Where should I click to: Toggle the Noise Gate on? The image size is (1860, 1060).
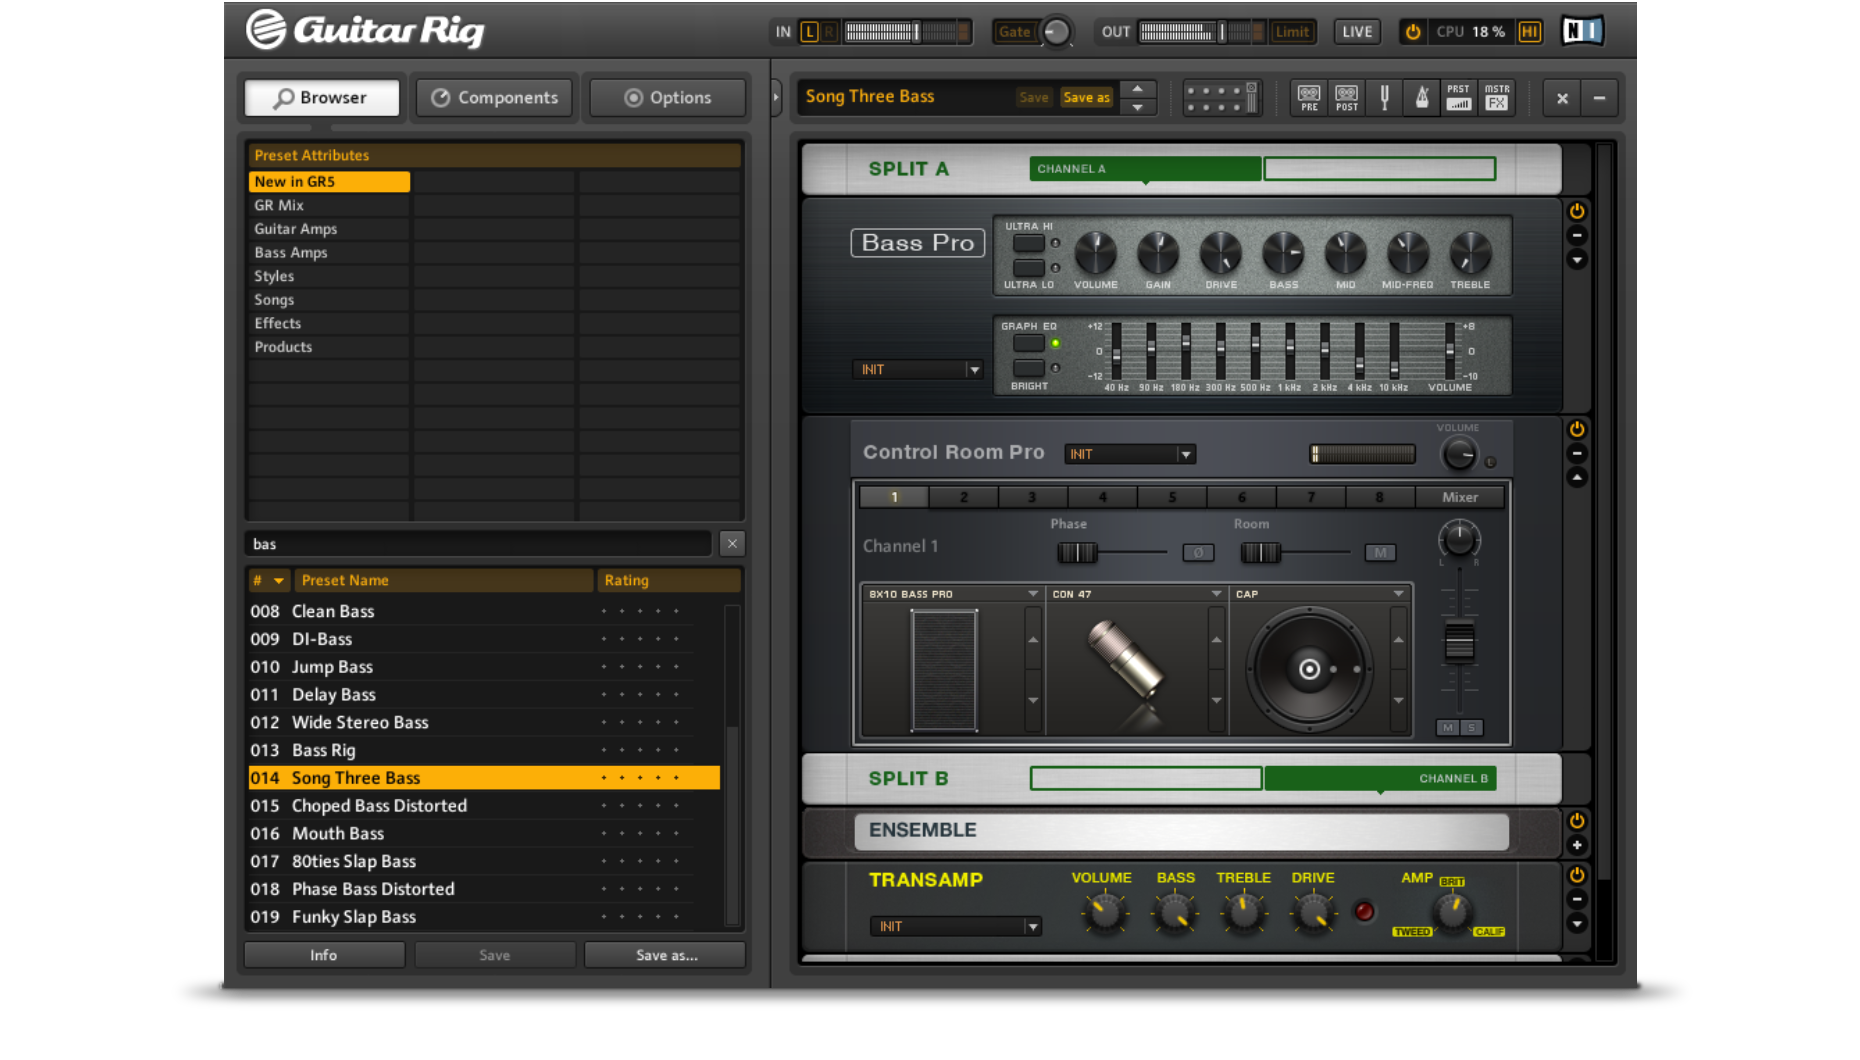(x=1014, y=32)
